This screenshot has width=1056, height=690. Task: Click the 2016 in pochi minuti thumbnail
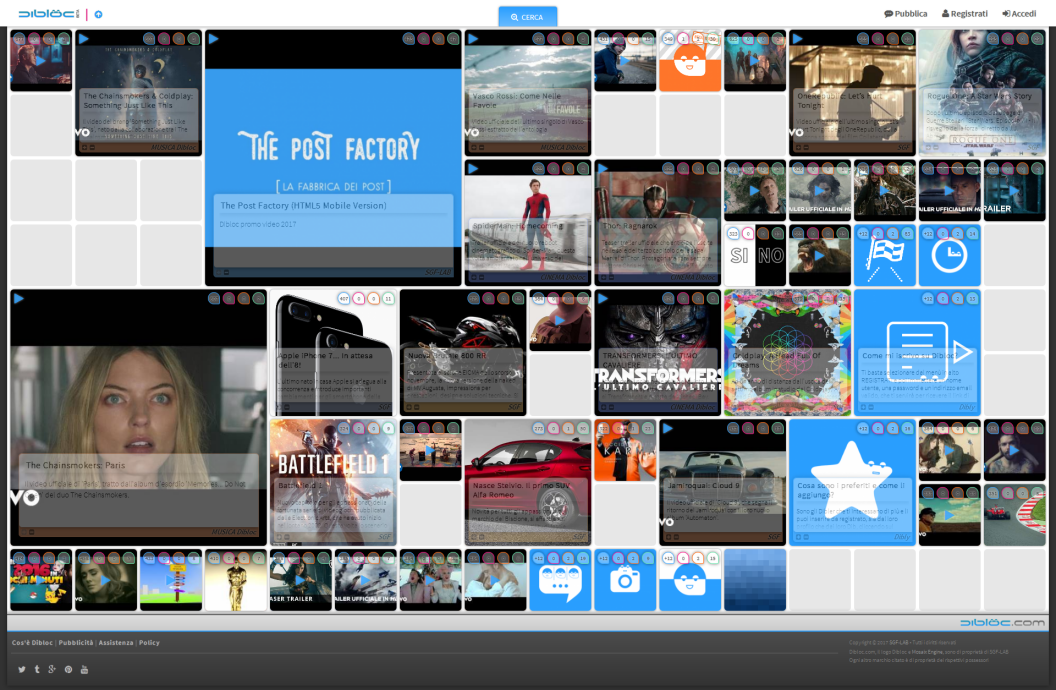pyautogui.click(x=41, y=580)
